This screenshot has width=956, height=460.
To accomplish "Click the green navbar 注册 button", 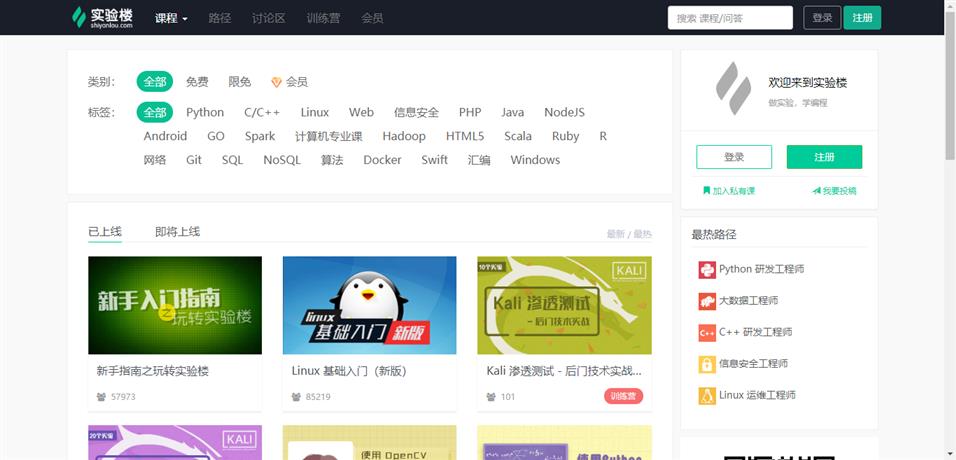I will pos(862,18).
